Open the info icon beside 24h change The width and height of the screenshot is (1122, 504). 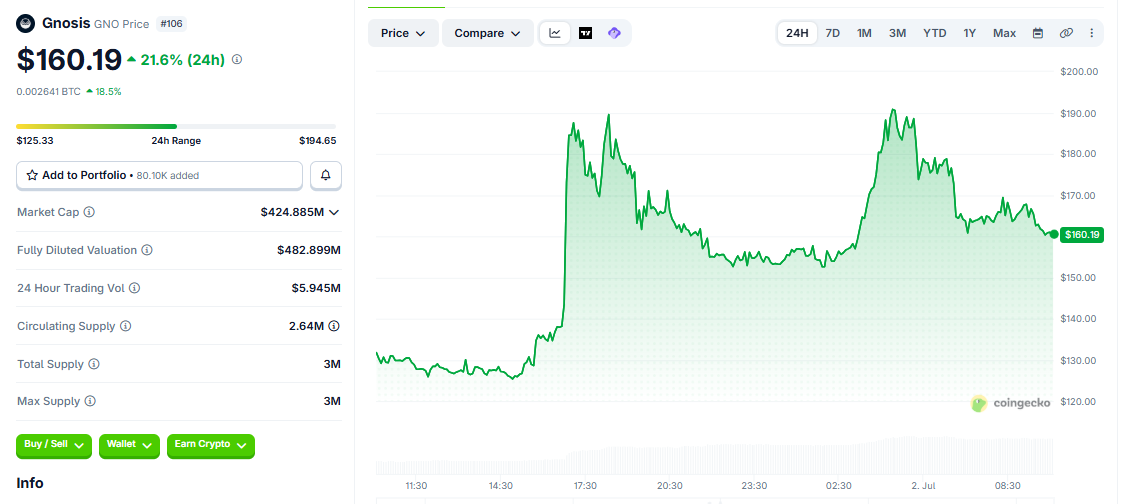(237, 59)
